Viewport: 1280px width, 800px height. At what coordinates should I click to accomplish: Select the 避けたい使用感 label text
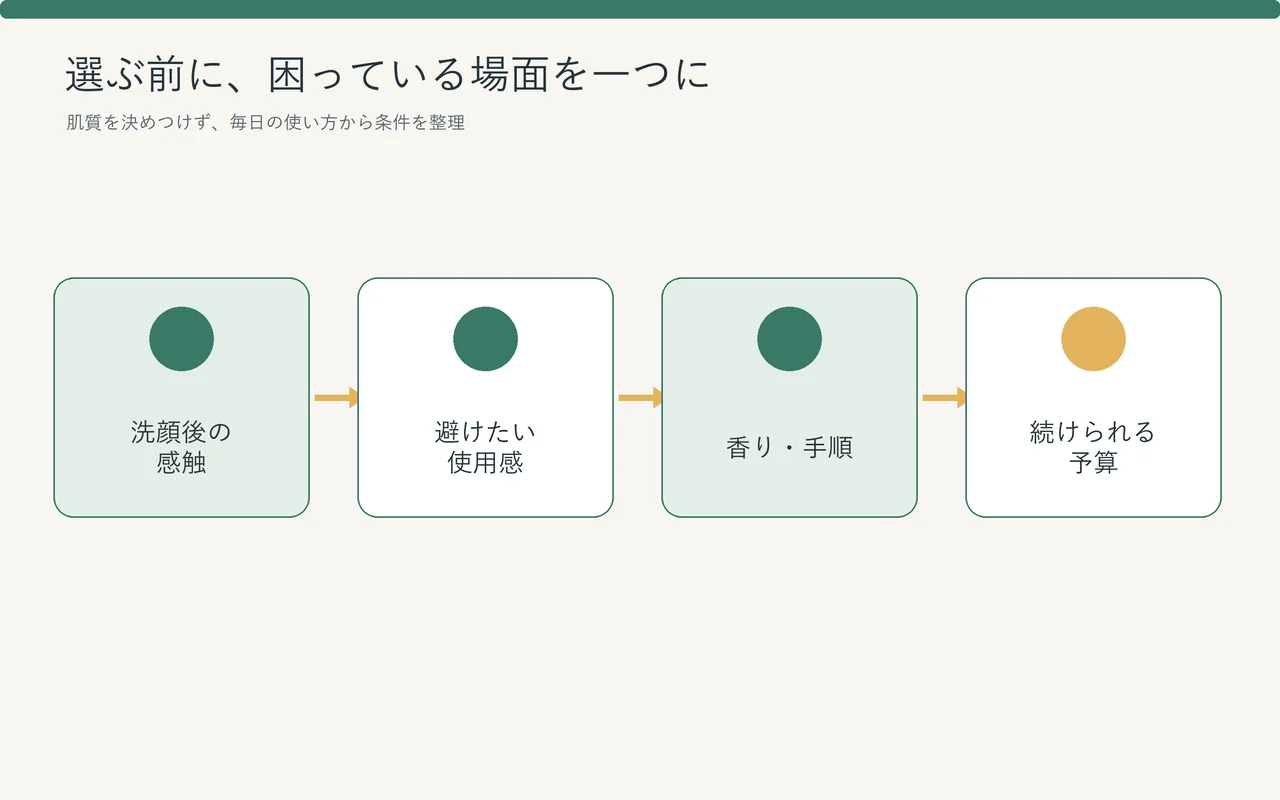coord(485,447)
